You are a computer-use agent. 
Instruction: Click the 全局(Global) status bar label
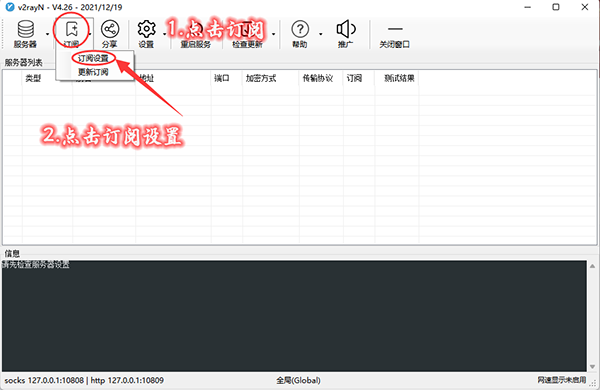(298, 380)
